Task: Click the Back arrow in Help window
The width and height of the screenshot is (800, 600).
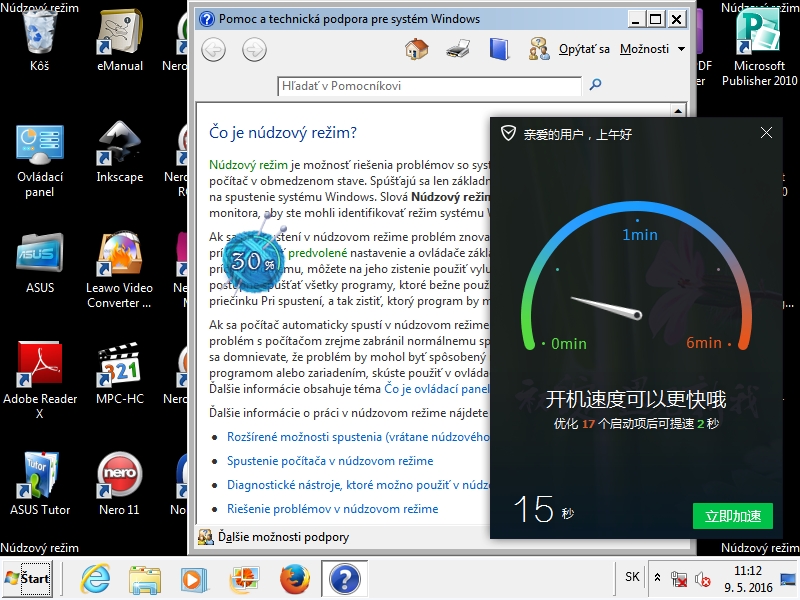Action: tap(213, 50)
